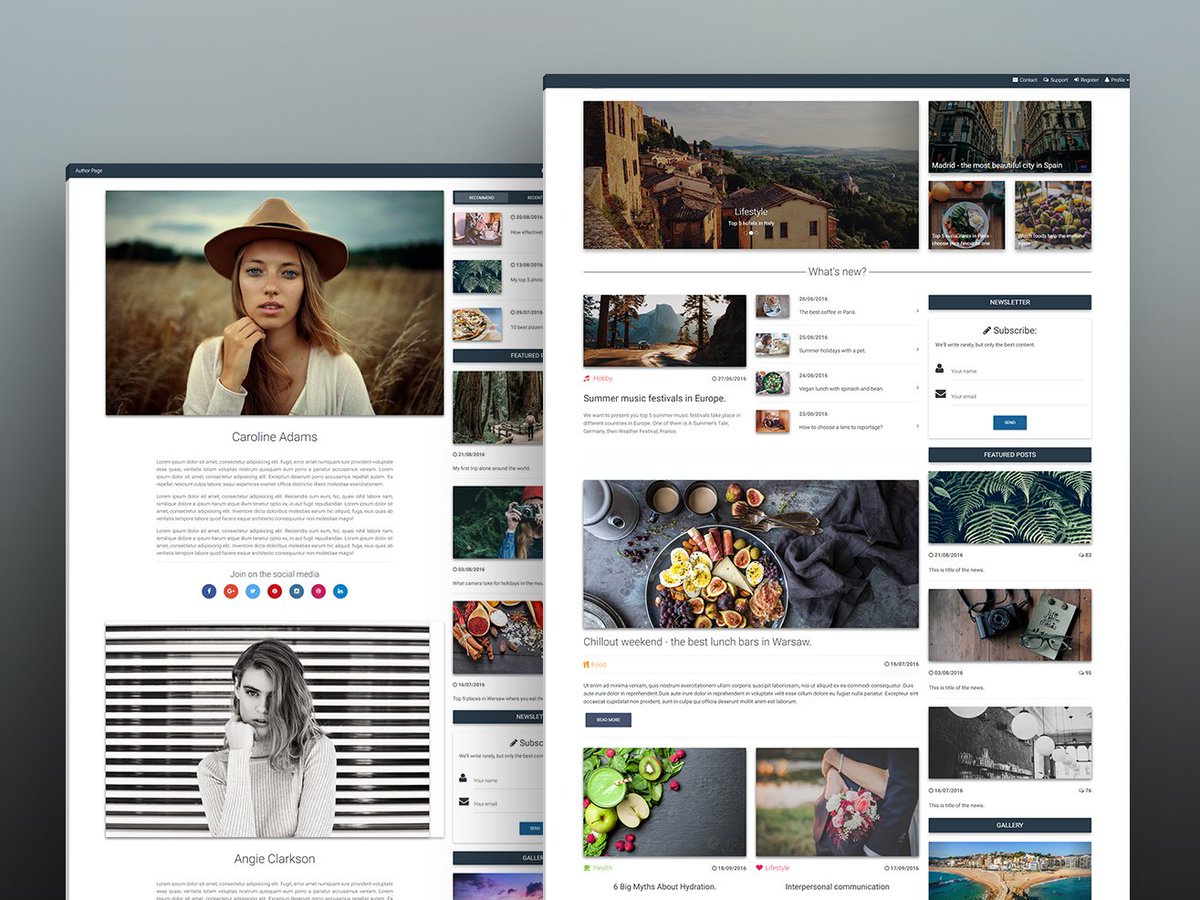
Task: Click the Register sign-in icon in top bar
Action: [1077, 80]
